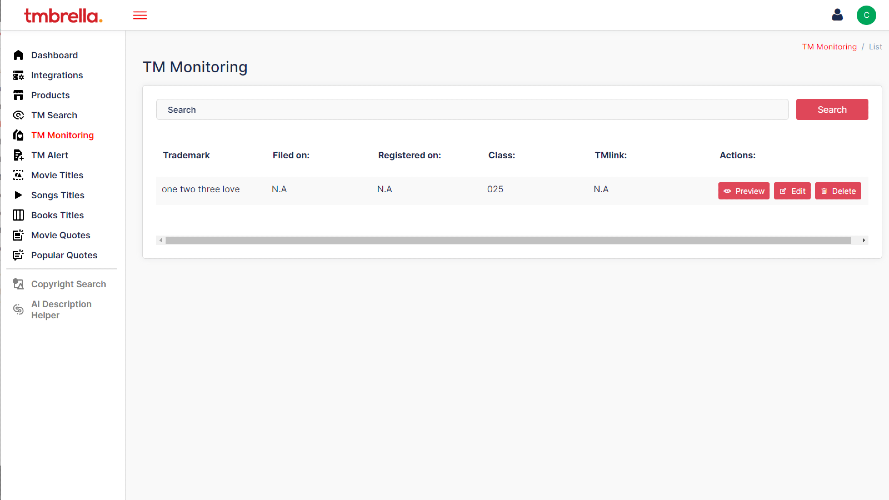889x500 pixels.
Task: Open the user profile icon
Action: coord(837,15)
